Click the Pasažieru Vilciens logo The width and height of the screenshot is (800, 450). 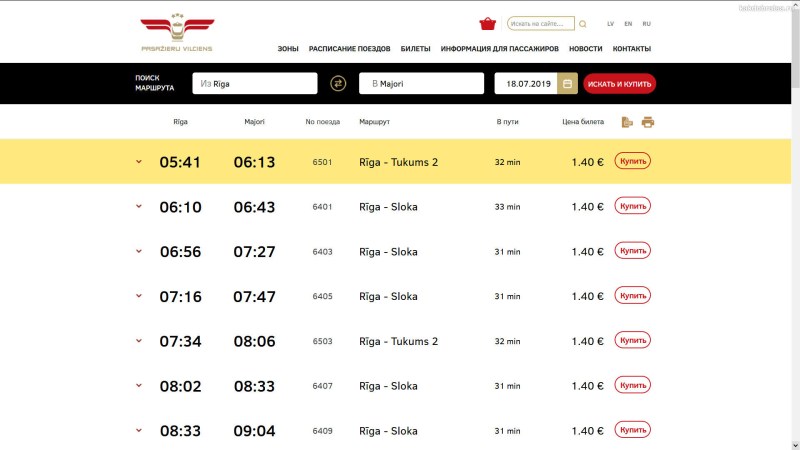177,32
